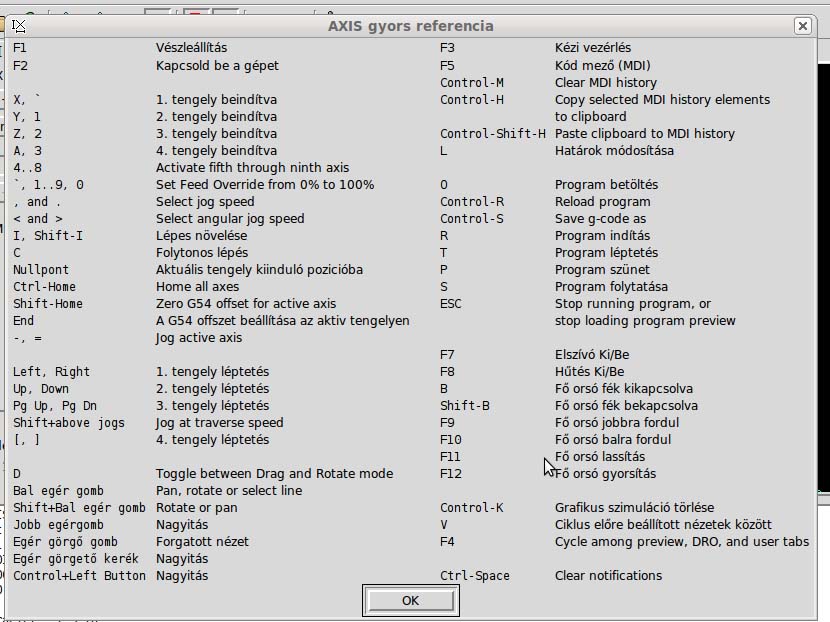Image resolution: width=830 pixels, height=622 pixels.
Task: Click the Program betöltés entry
Action: coord(606,185)
